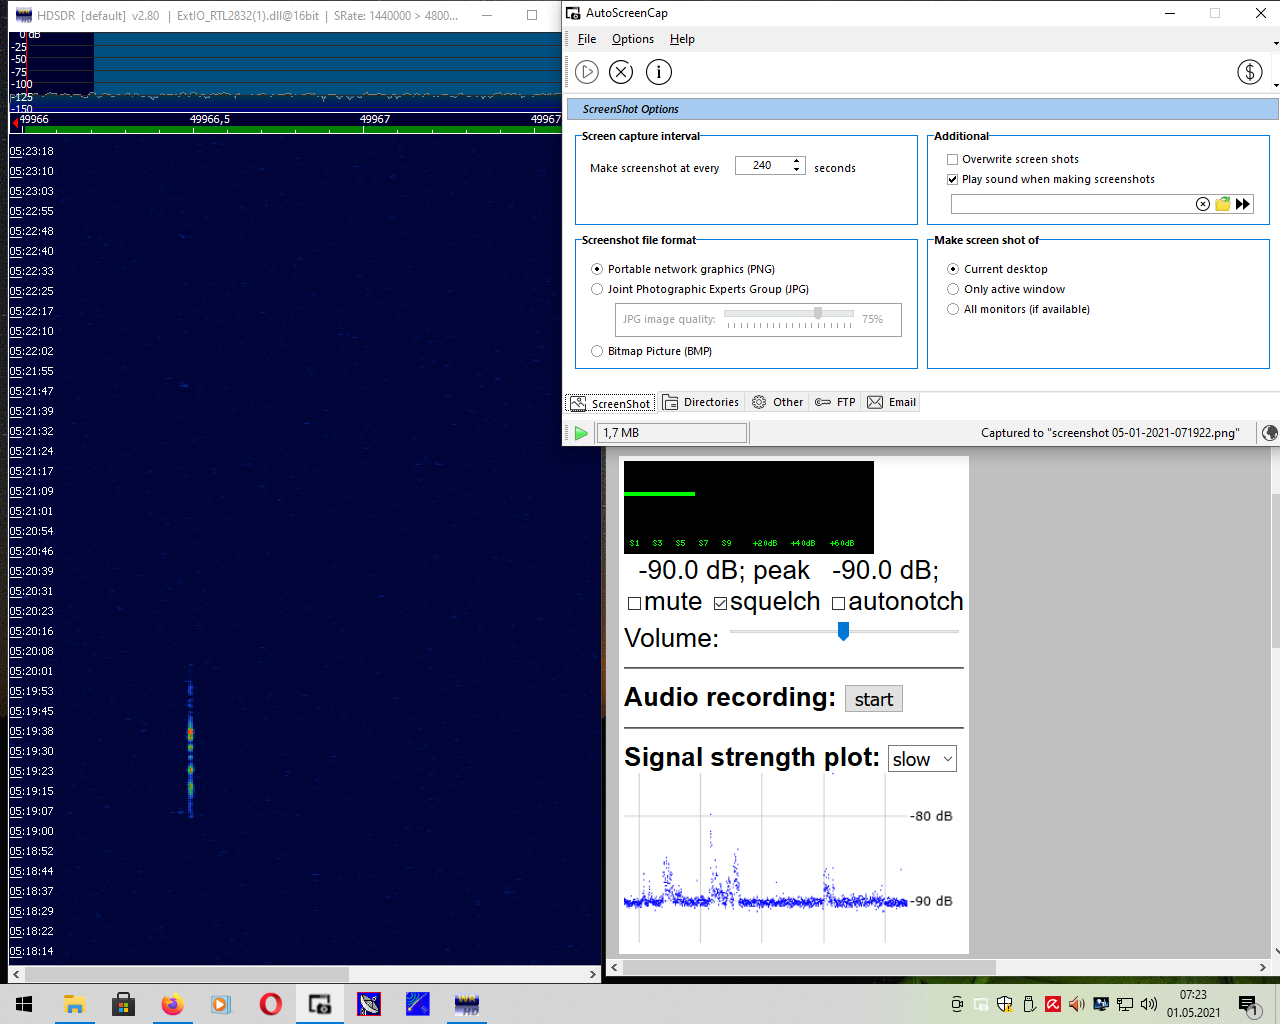This screenshot has height=1024, width=1280.
Task: Select Joint Photographic Experts Group (JPG) format
Action: click(597, 289)
